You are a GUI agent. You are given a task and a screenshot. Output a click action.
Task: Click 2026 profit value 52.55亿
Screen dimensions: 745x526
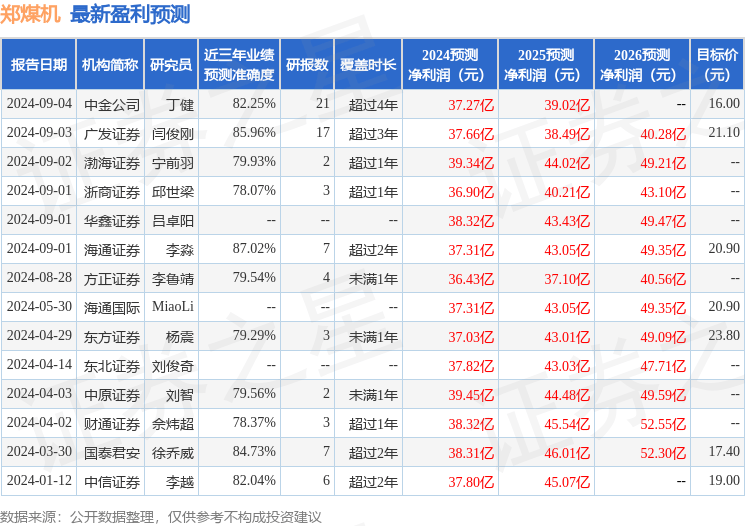(x=663, y=423)
